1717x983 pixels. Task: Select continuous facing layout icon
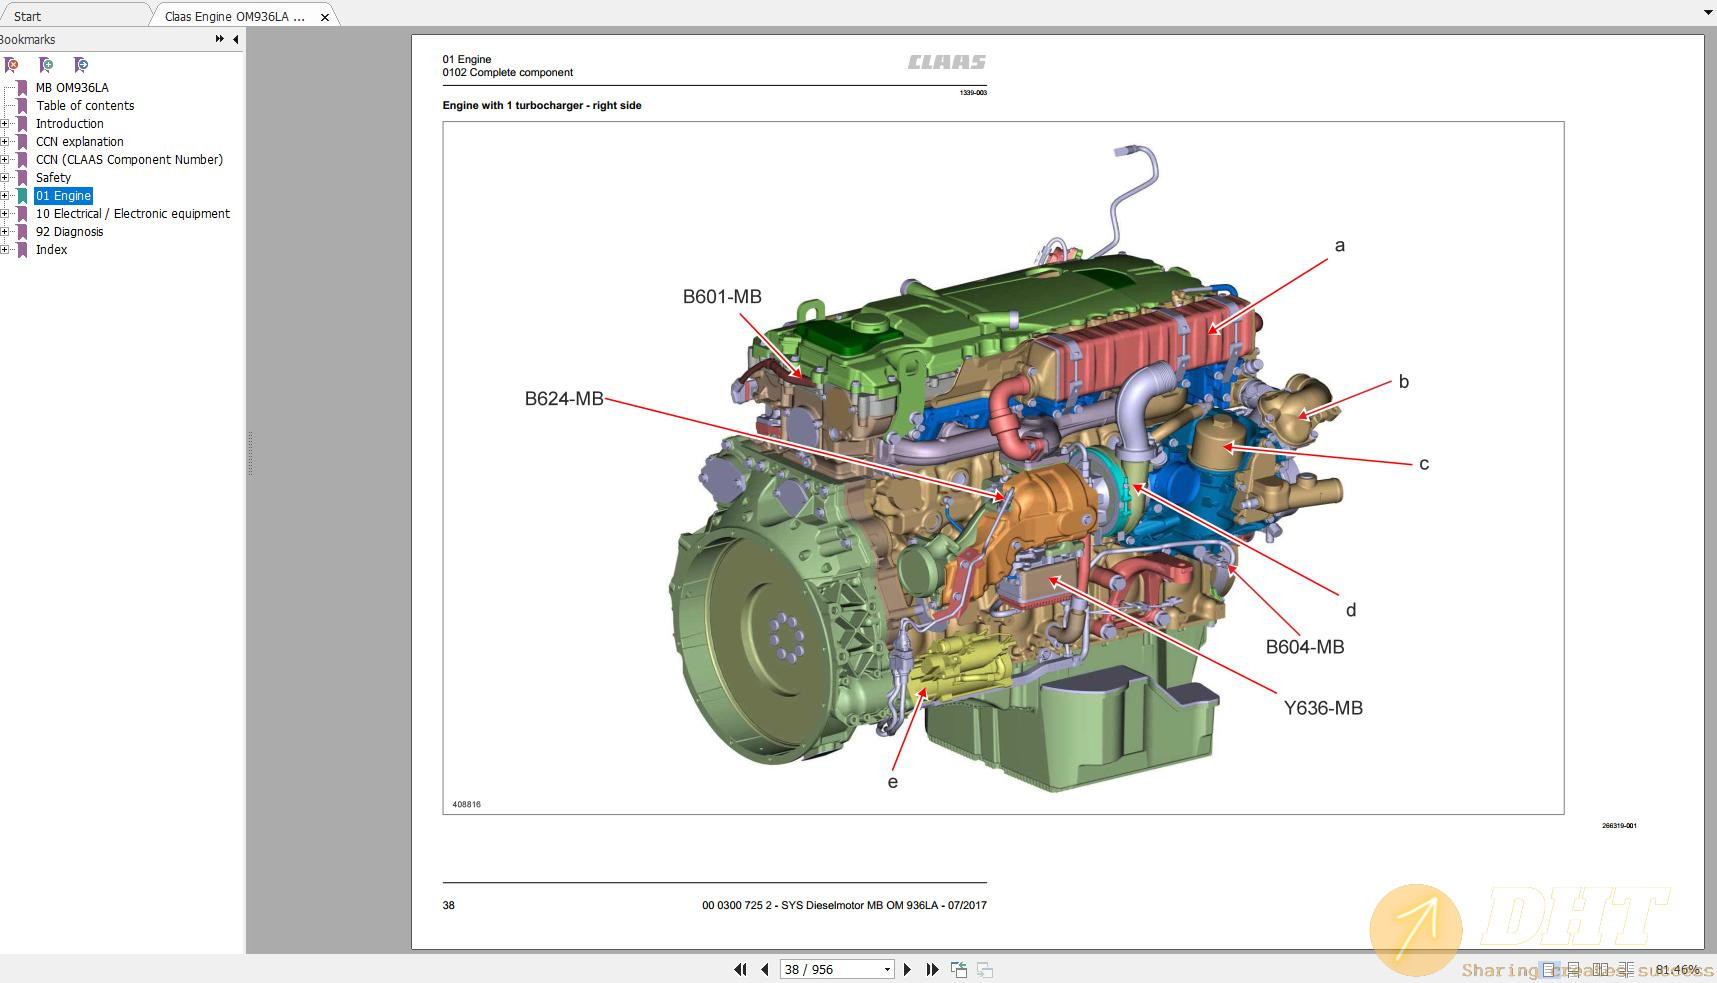click(1625, 970)
